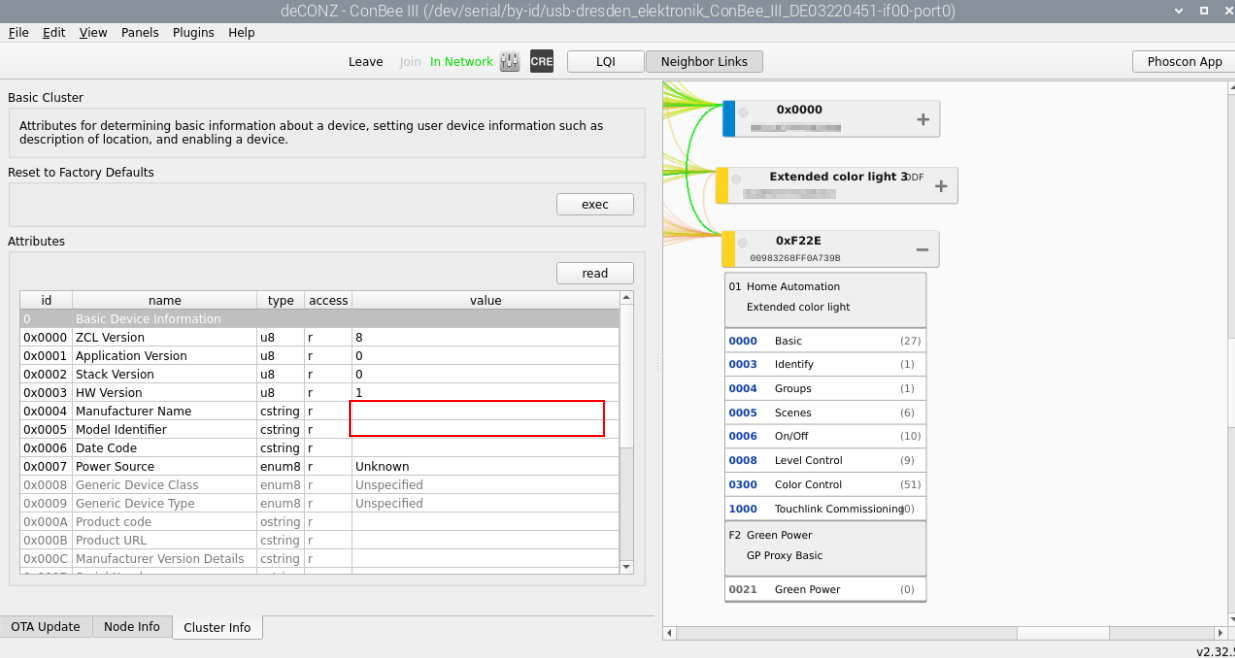Expand the Extended color light 3 node
Screen dimensions: 1235x658
[x=940, y=186]
